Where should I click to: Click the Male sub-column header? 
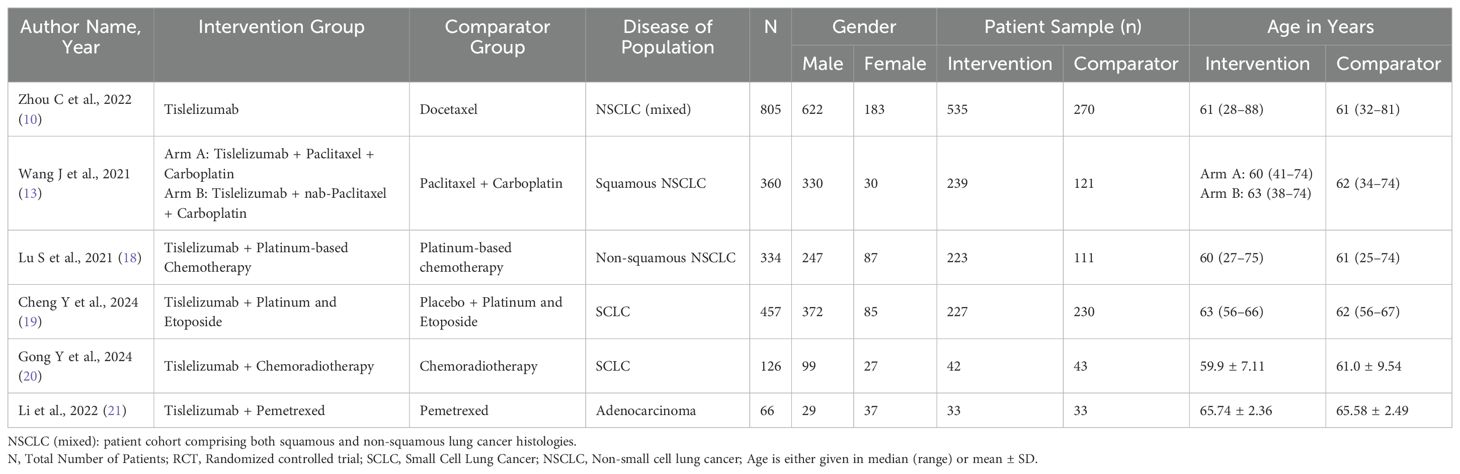click(822, 63)
